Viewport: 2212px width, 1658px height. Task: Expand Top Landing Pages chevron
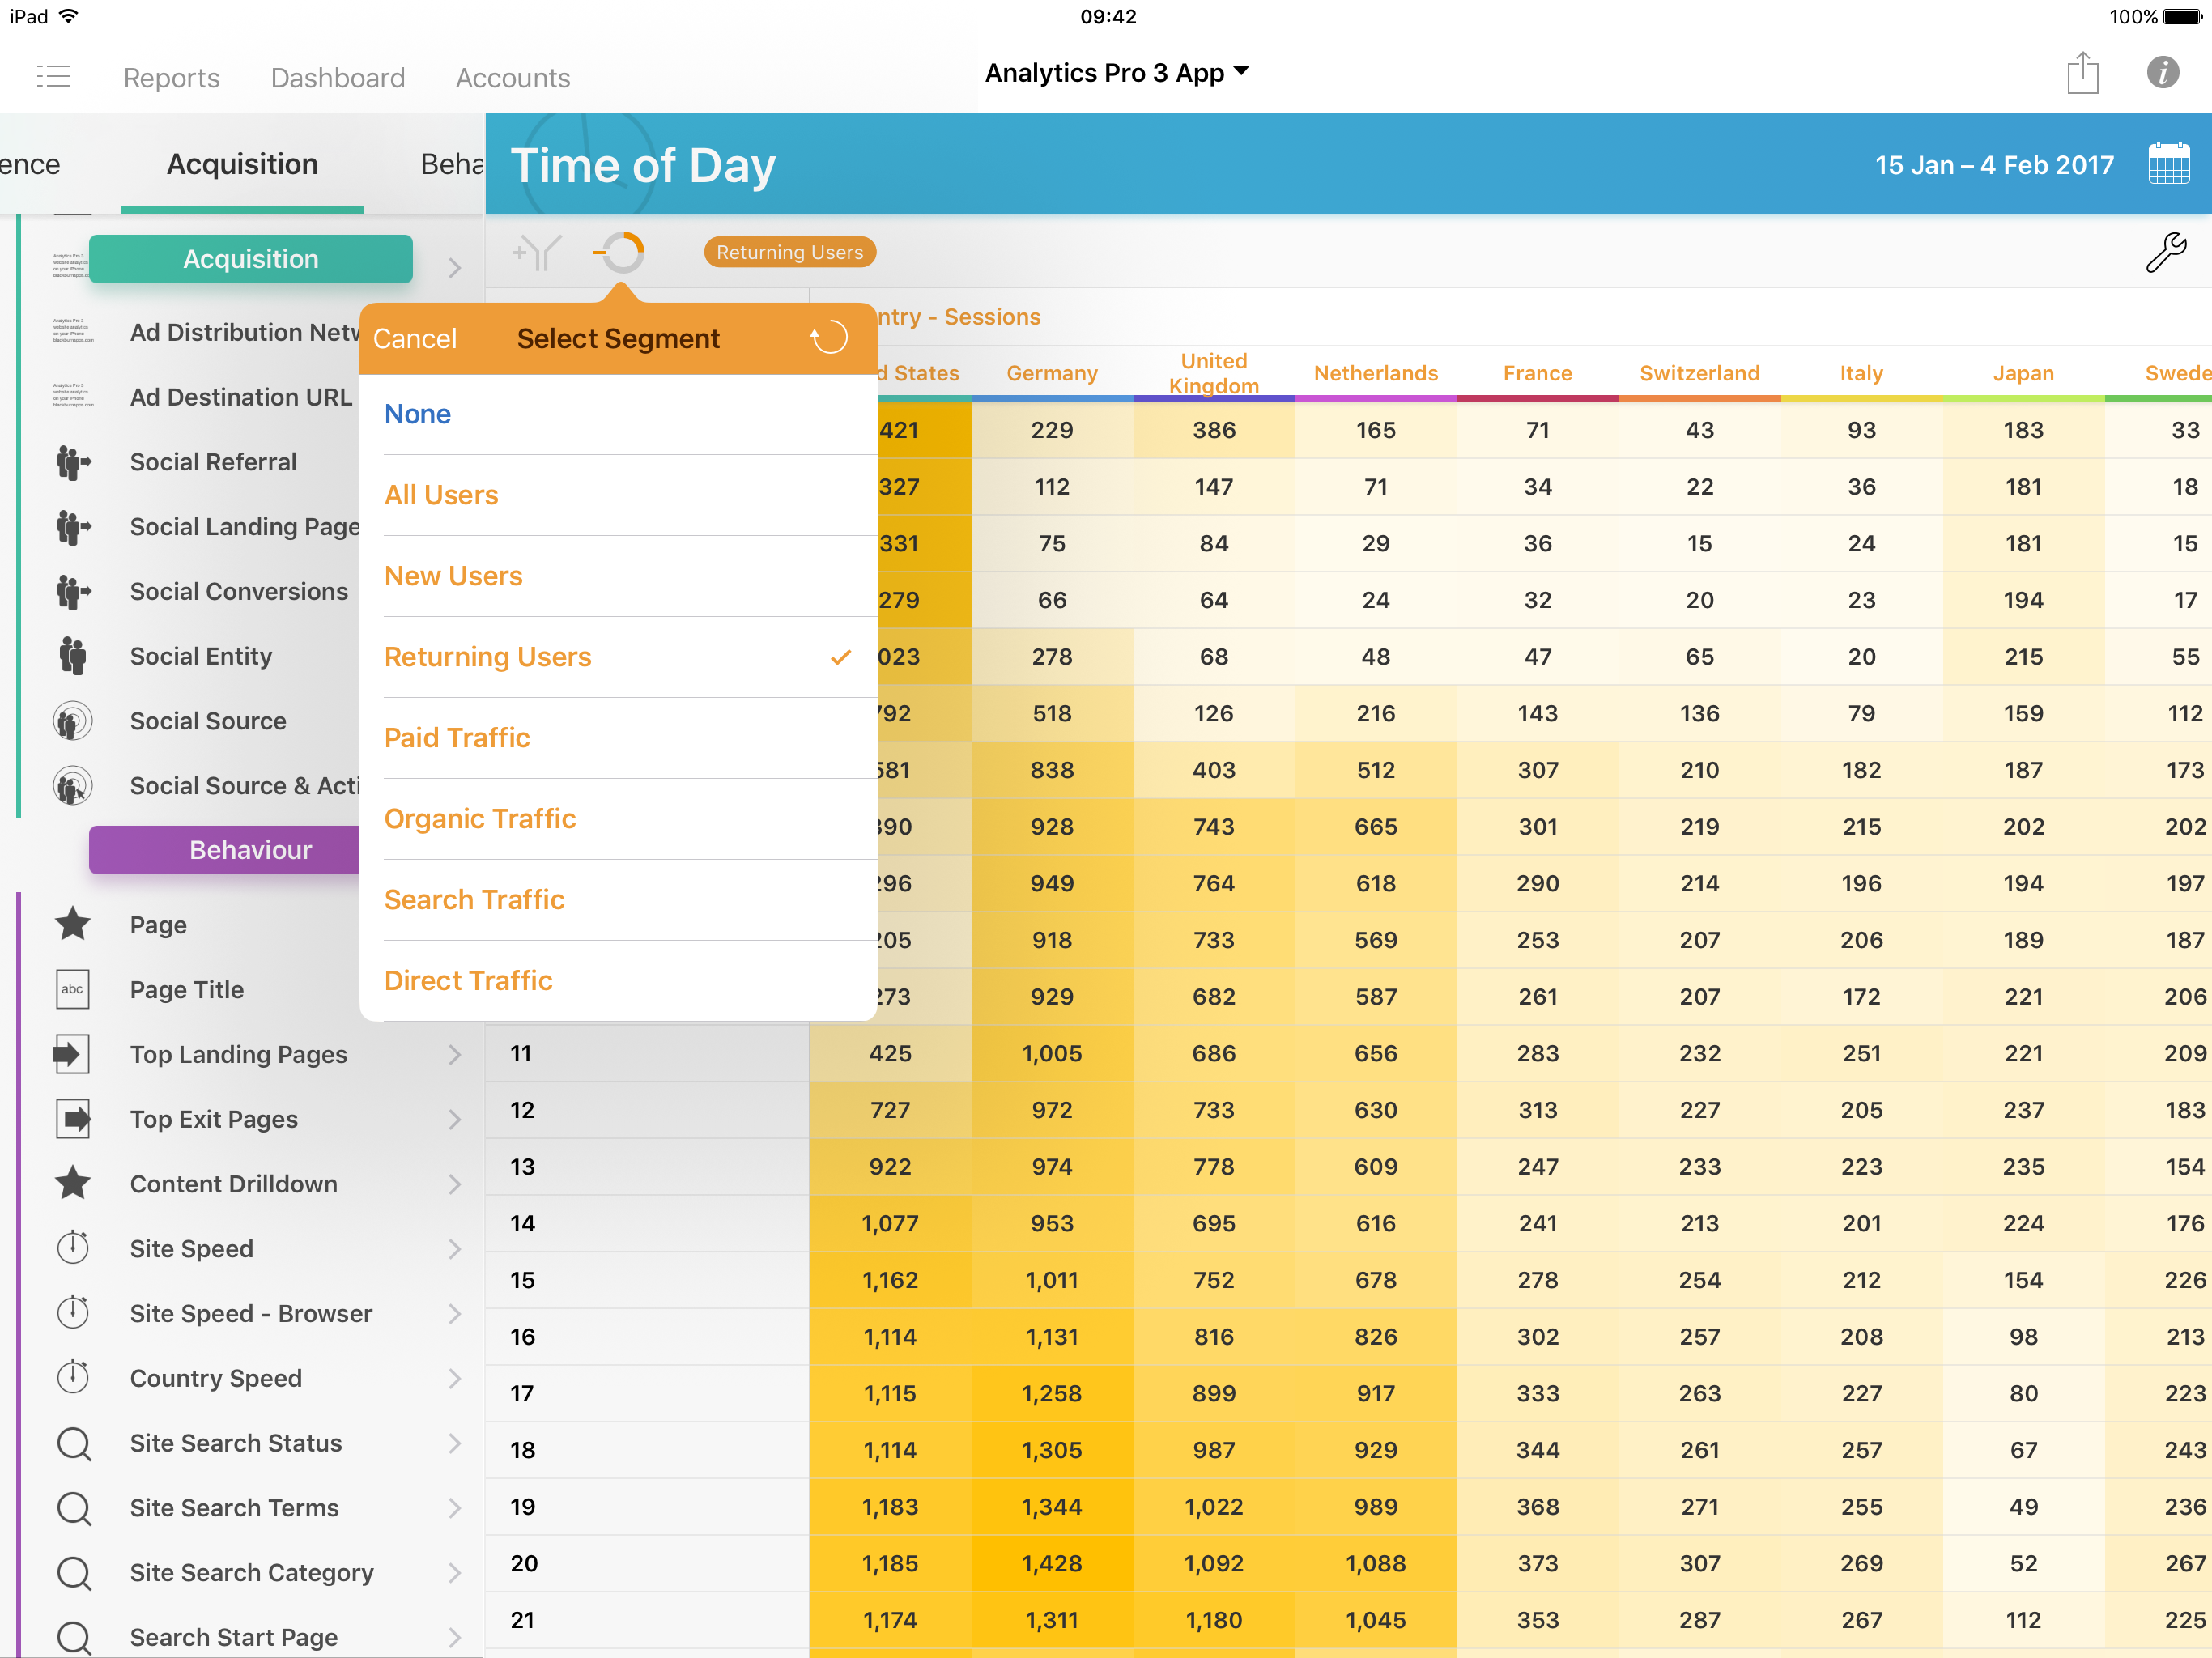click(455, 1055)
